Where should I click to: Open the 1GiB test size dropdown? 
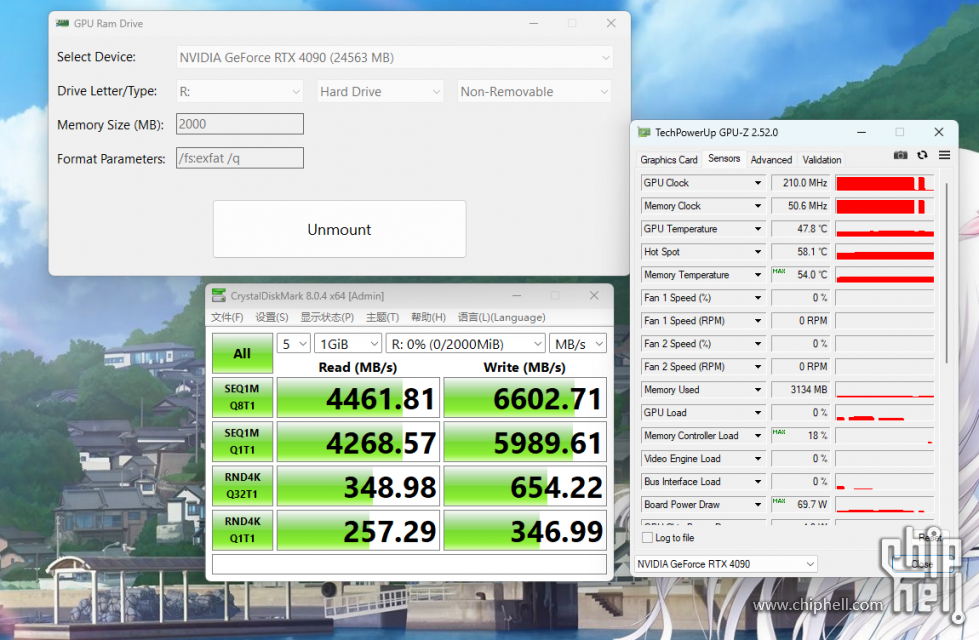click(348, 344)
